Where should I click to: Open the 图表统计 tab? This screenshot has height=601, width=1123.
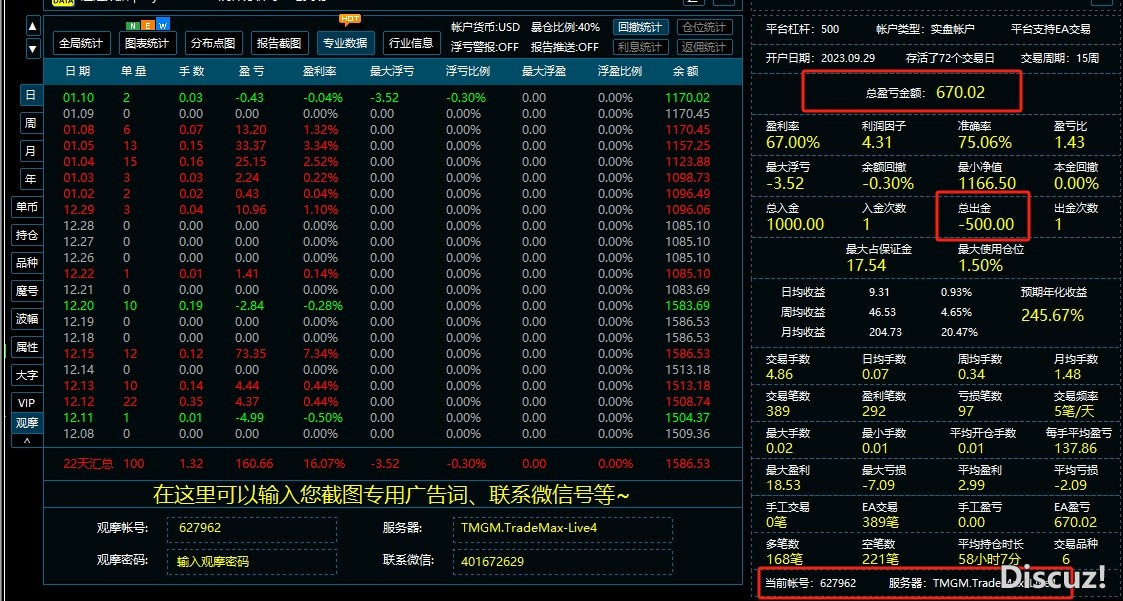point(147,43)
